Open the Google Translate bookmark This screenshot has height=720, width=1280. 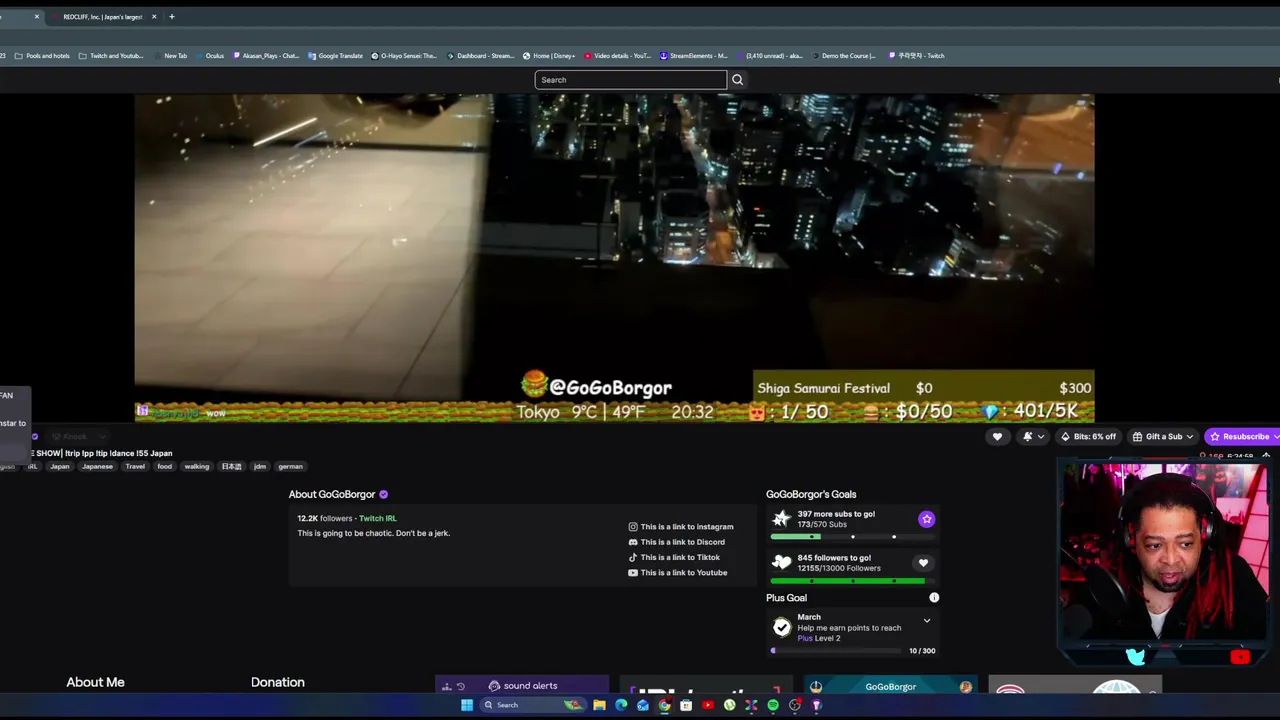(335, 56)
